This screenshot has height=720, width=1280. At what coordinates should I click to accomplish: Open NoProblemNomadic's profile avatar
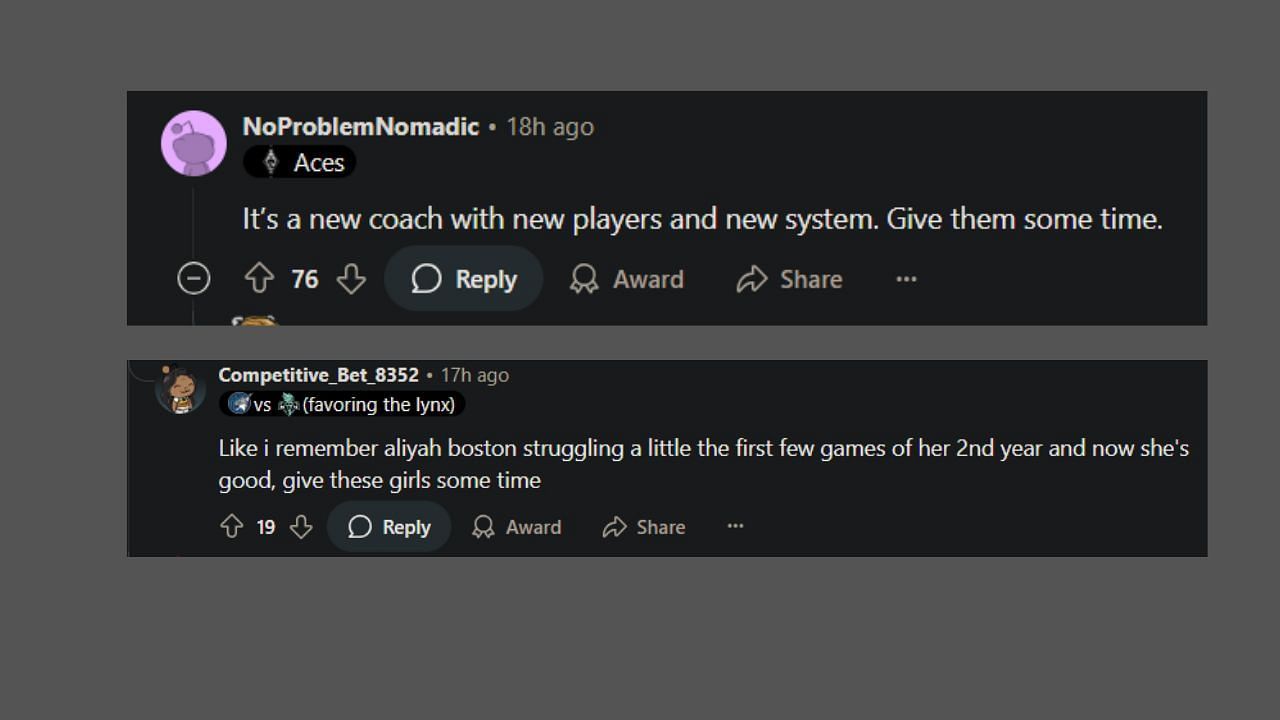click(194, 143)
